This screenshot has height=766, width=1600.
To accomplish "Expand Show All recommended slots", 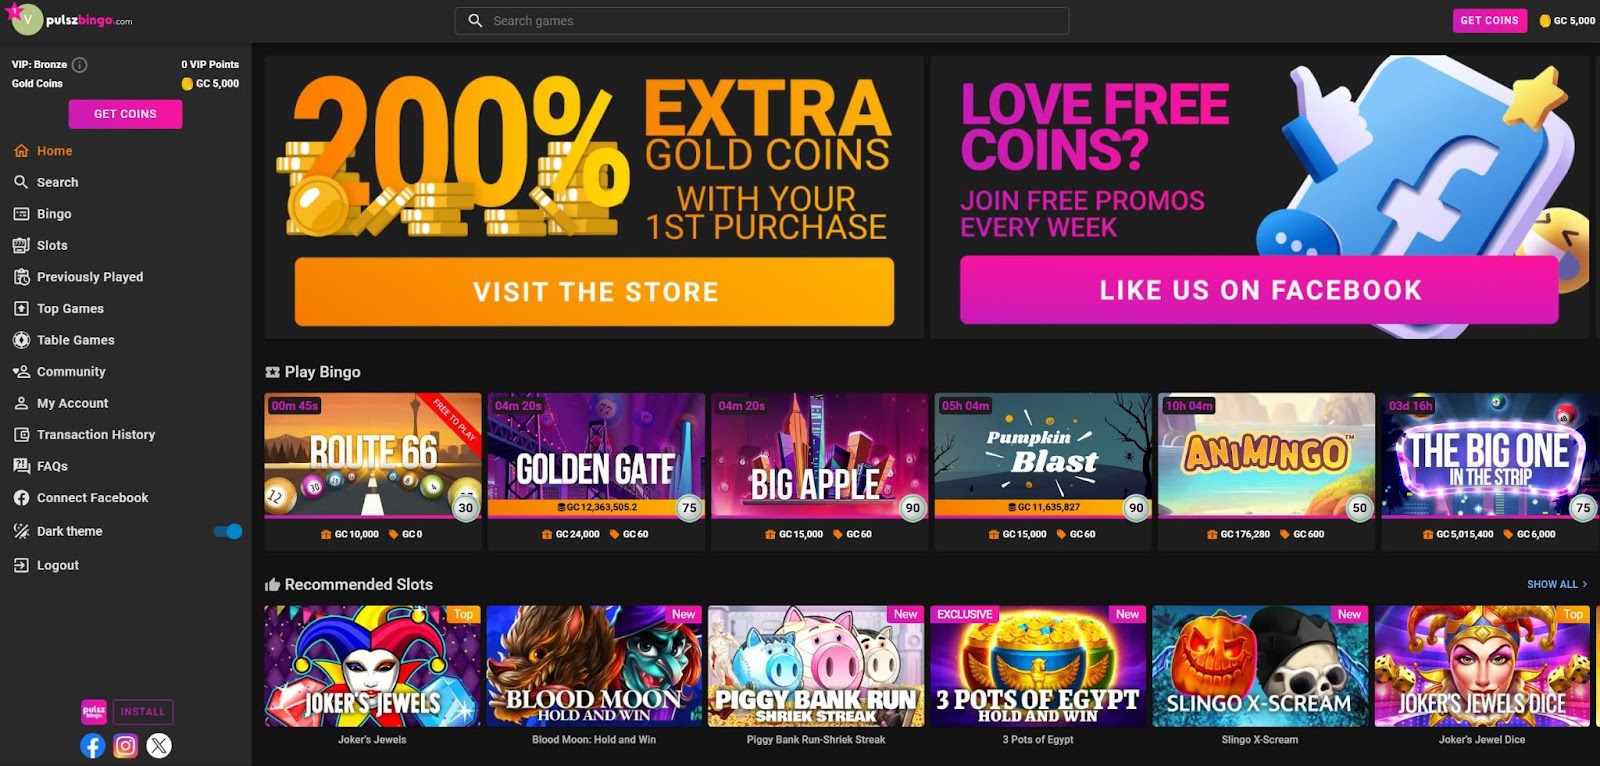I will (x=1557, y=584).
